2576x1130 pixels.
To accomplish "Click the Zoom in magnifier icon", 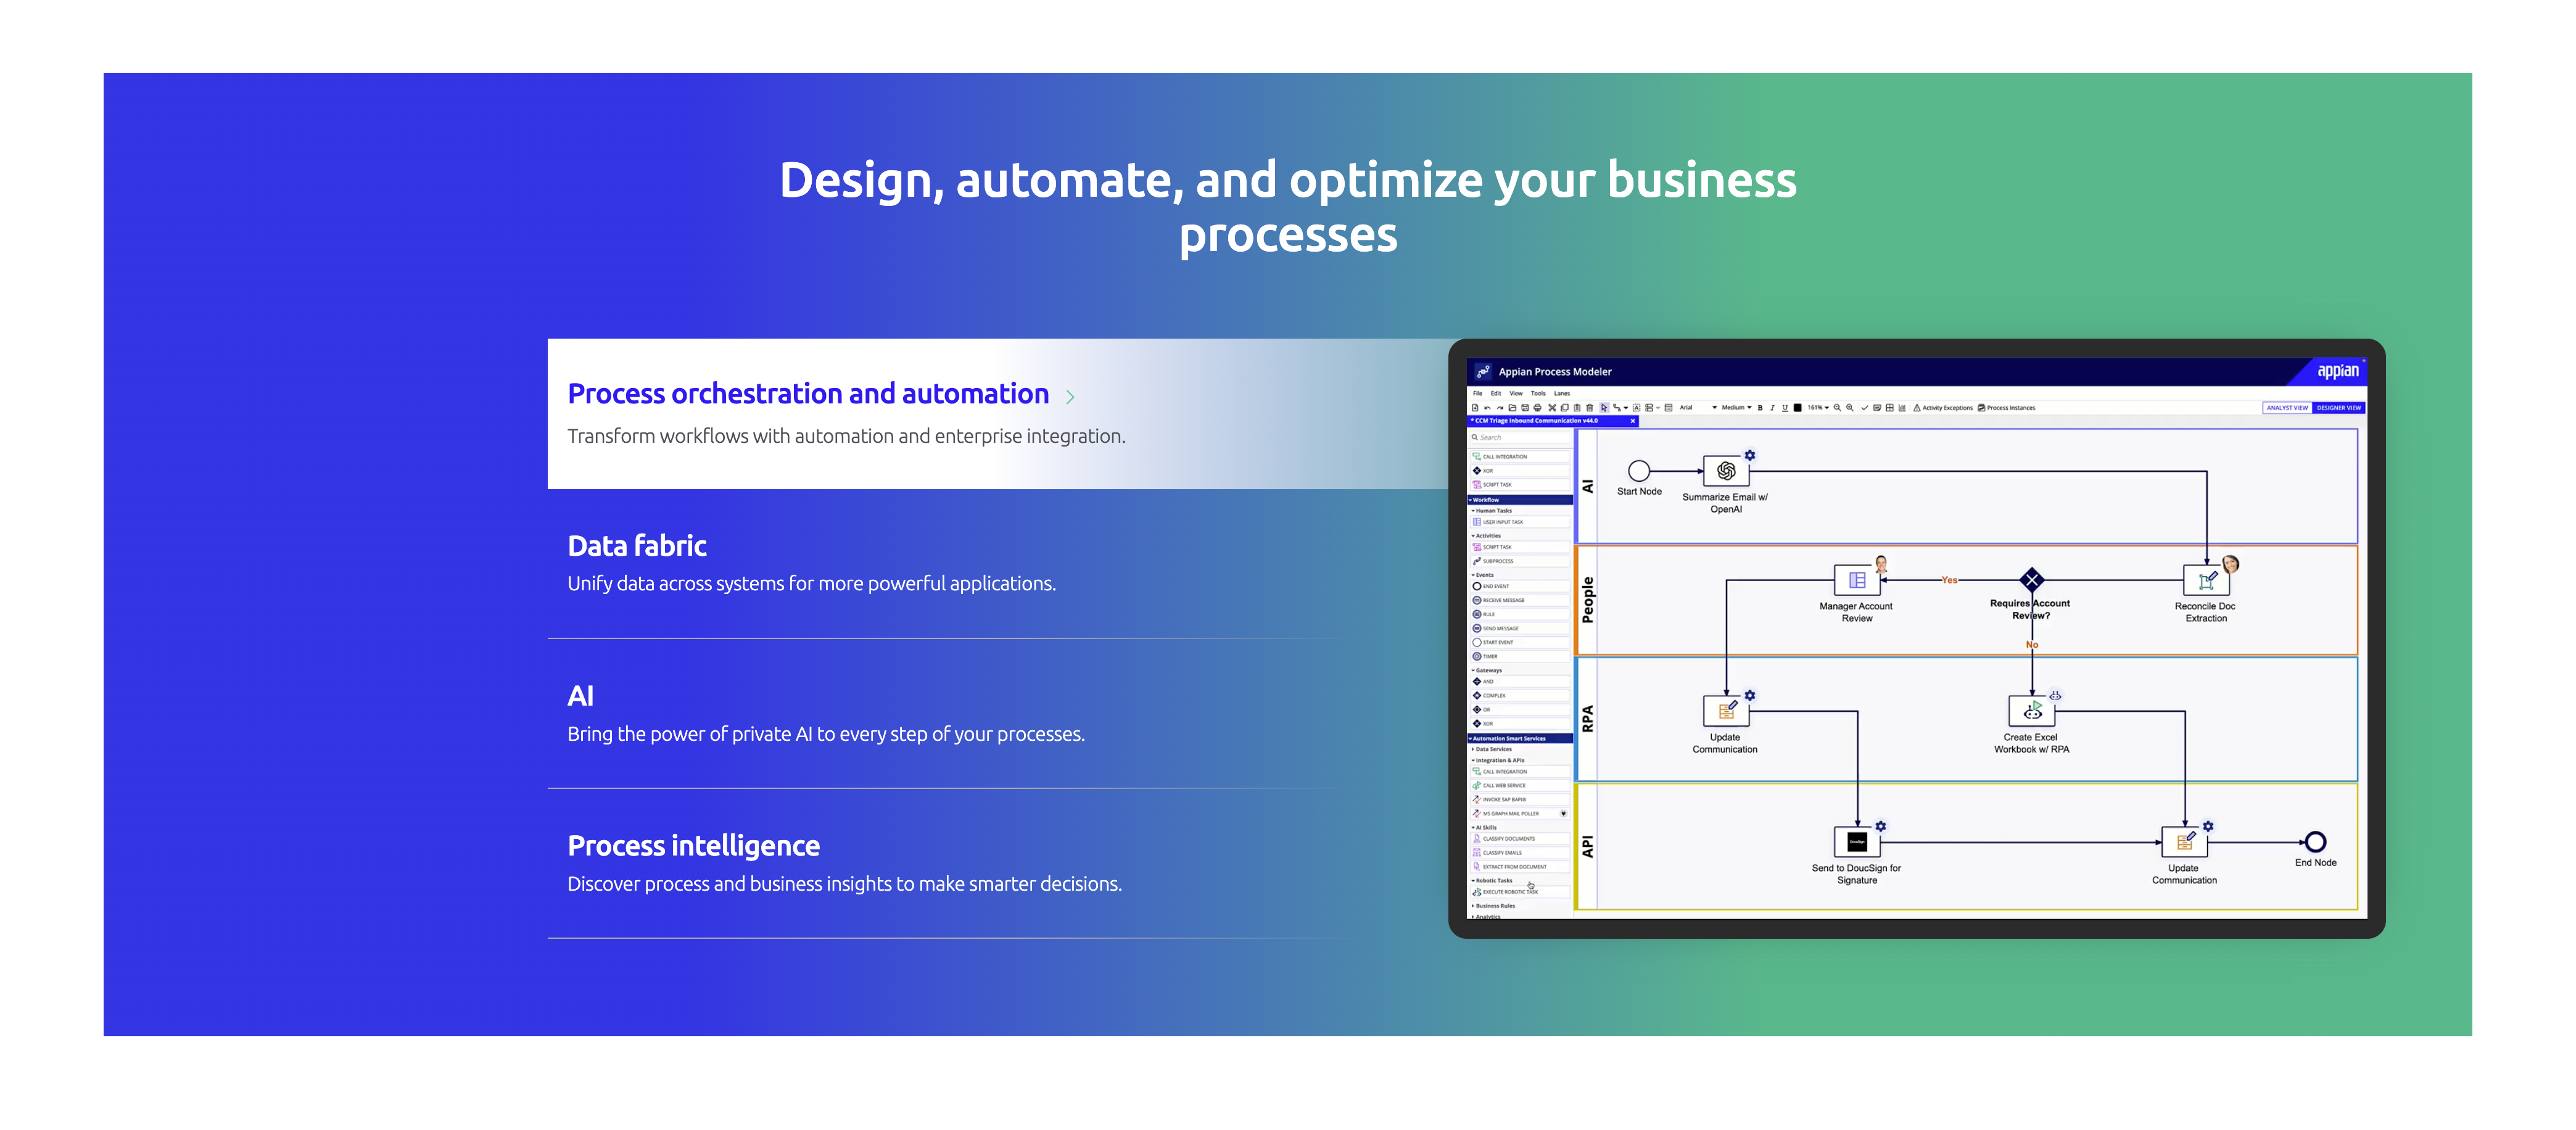I will click(x=1850, y=408).
